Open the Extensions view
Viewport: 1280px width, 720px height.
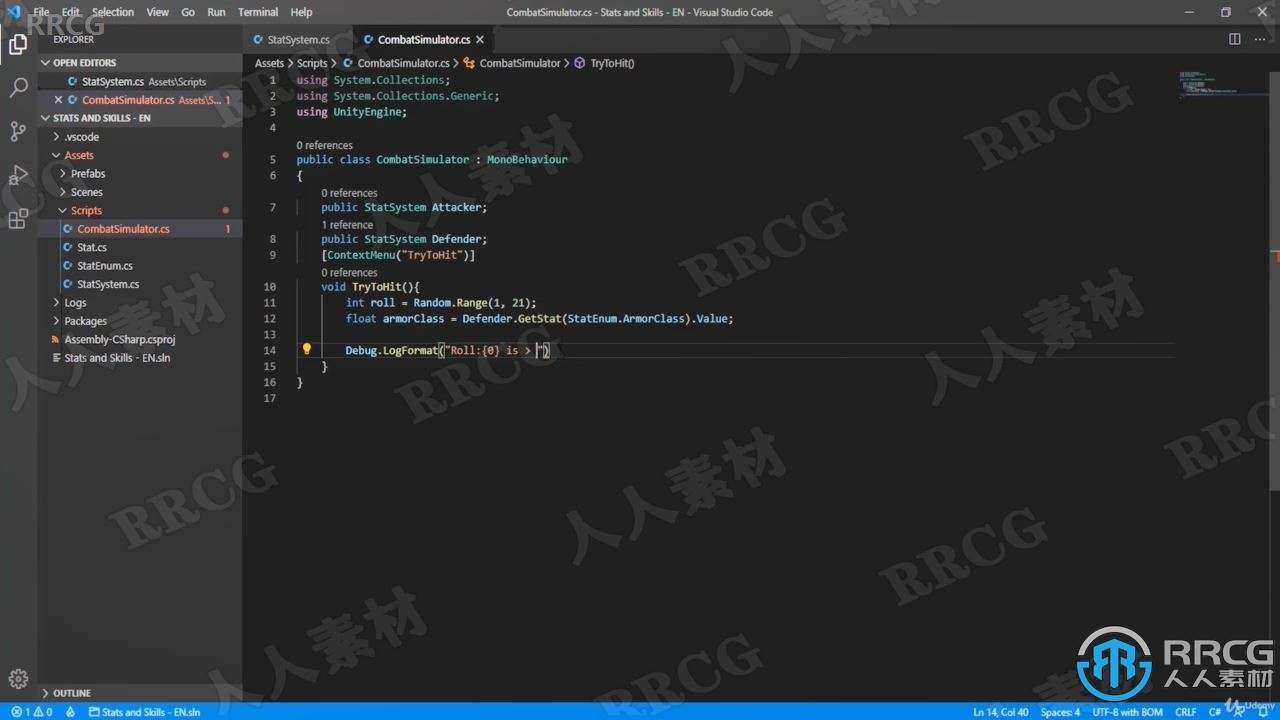point(18,219)
